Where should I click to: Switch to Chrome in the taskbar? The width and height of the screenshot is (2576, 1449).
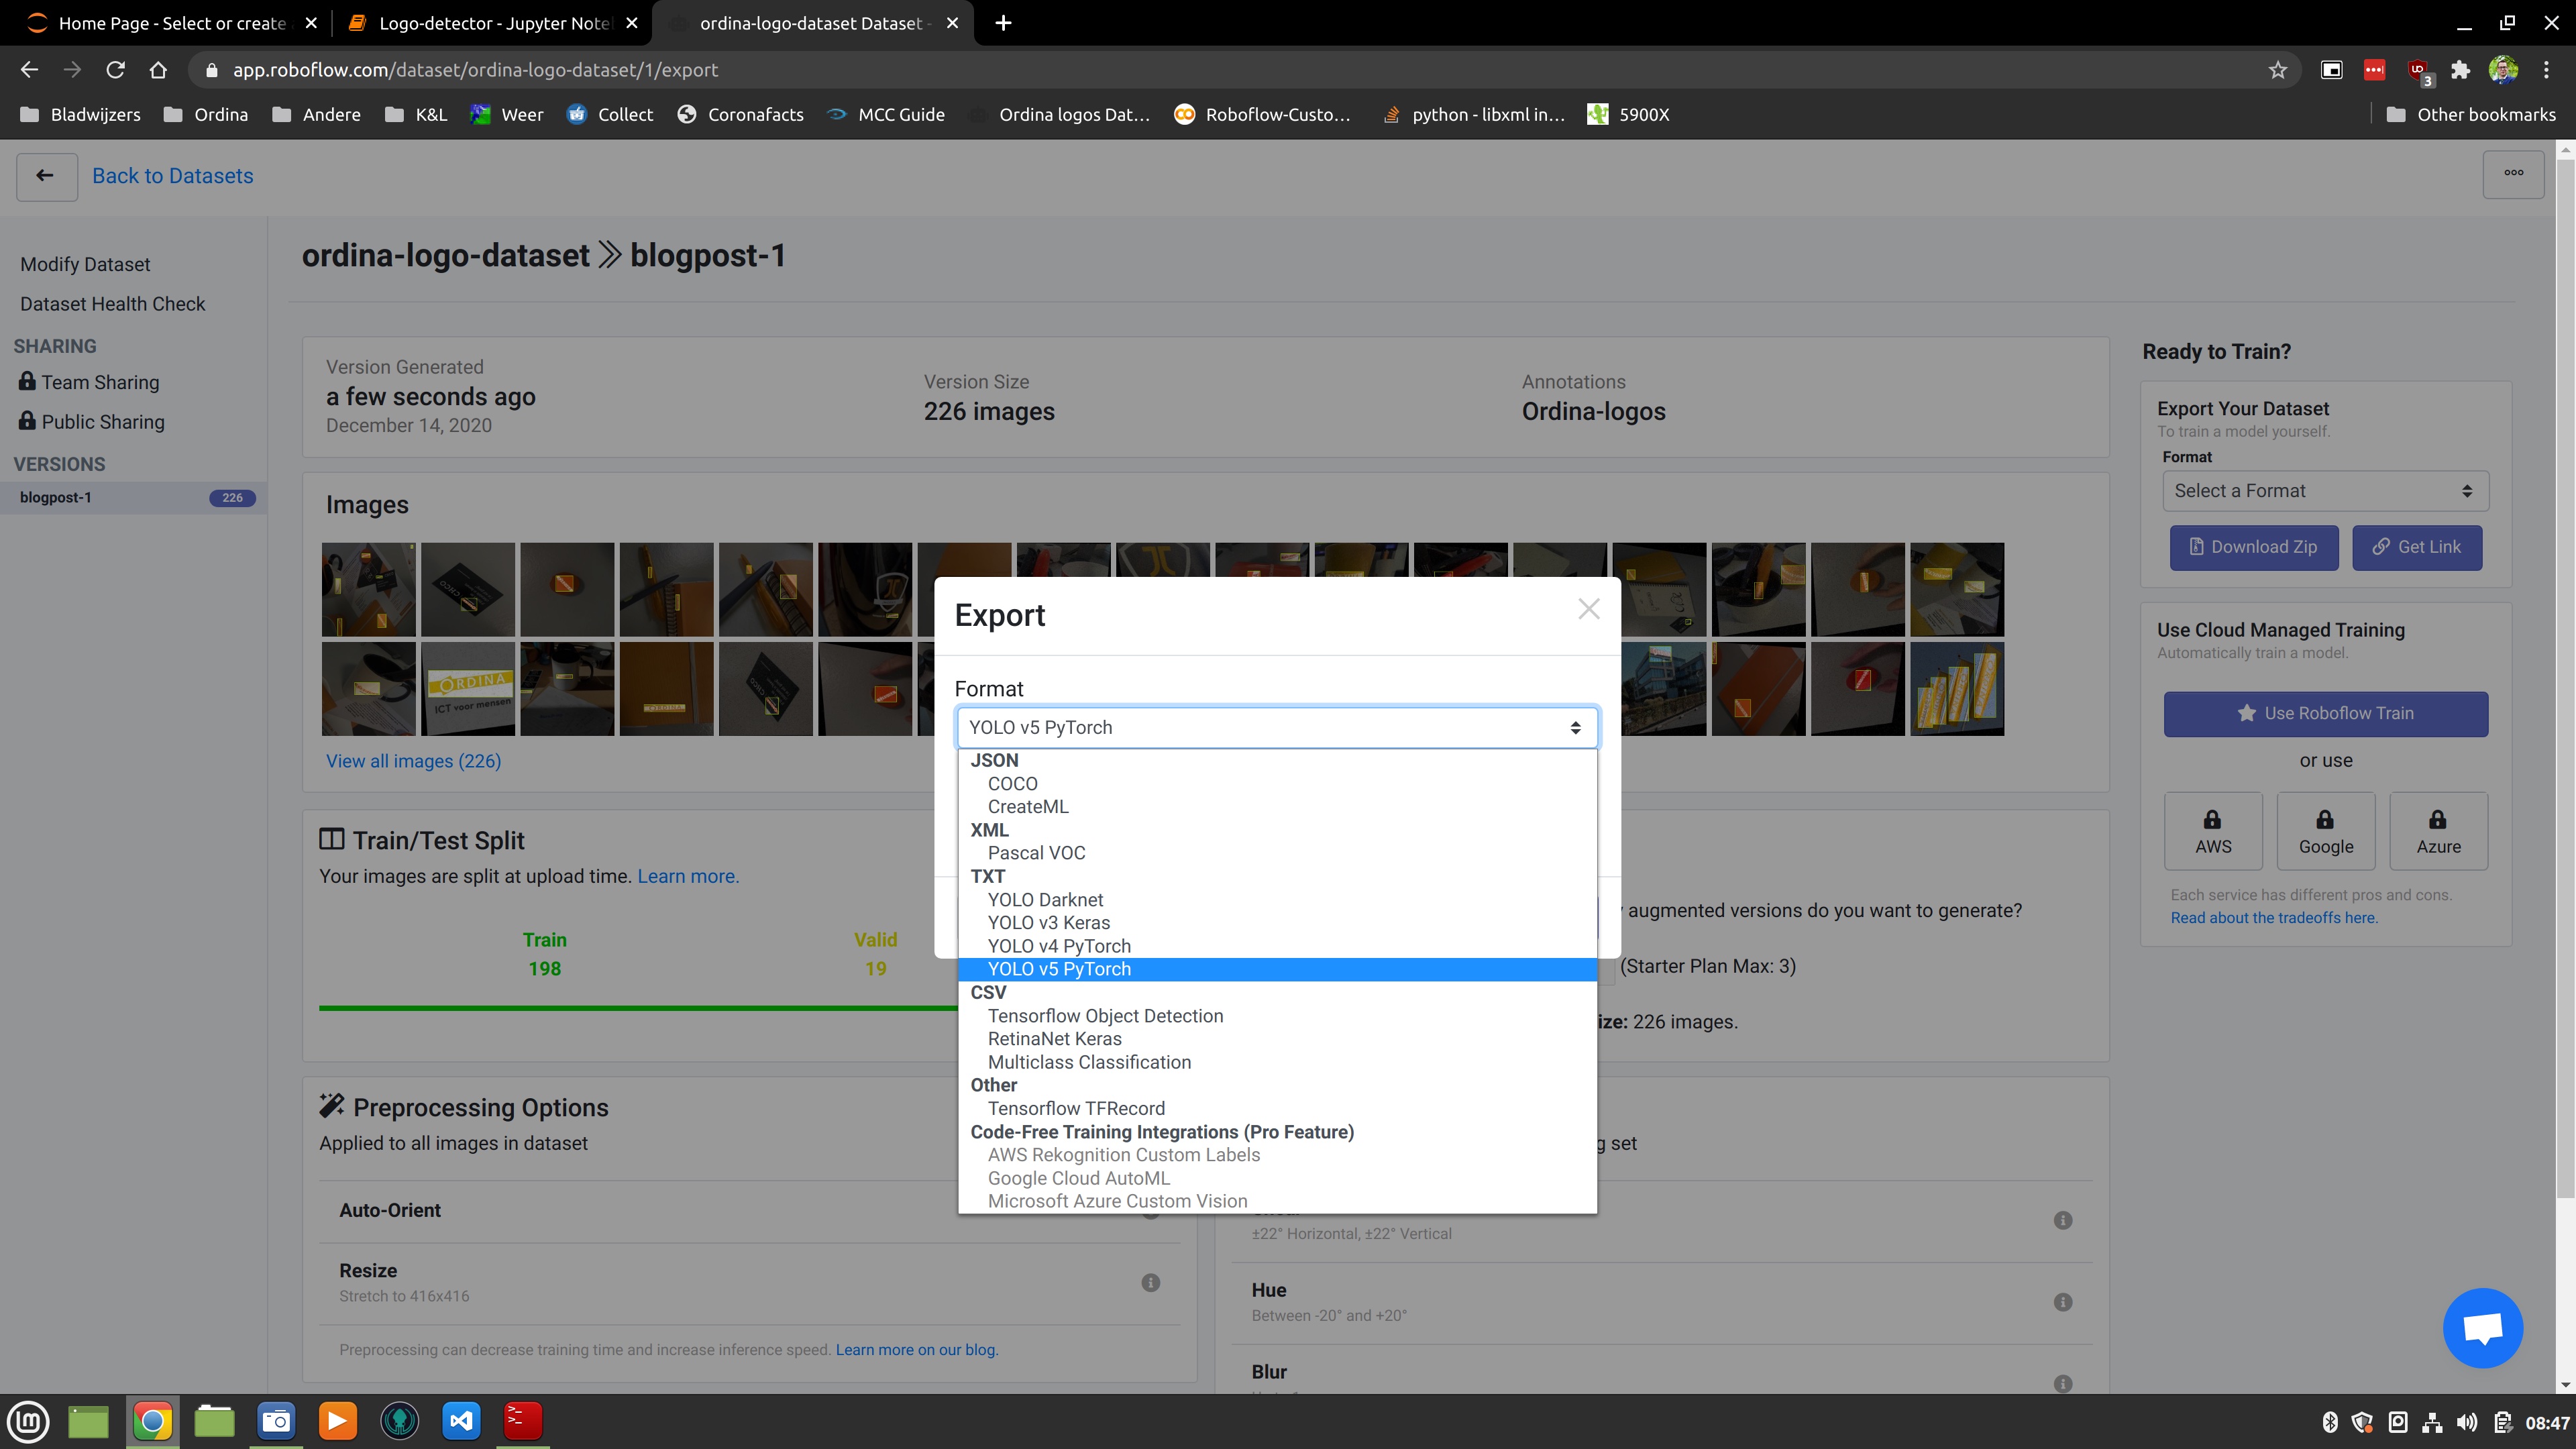pos(152,1421)
